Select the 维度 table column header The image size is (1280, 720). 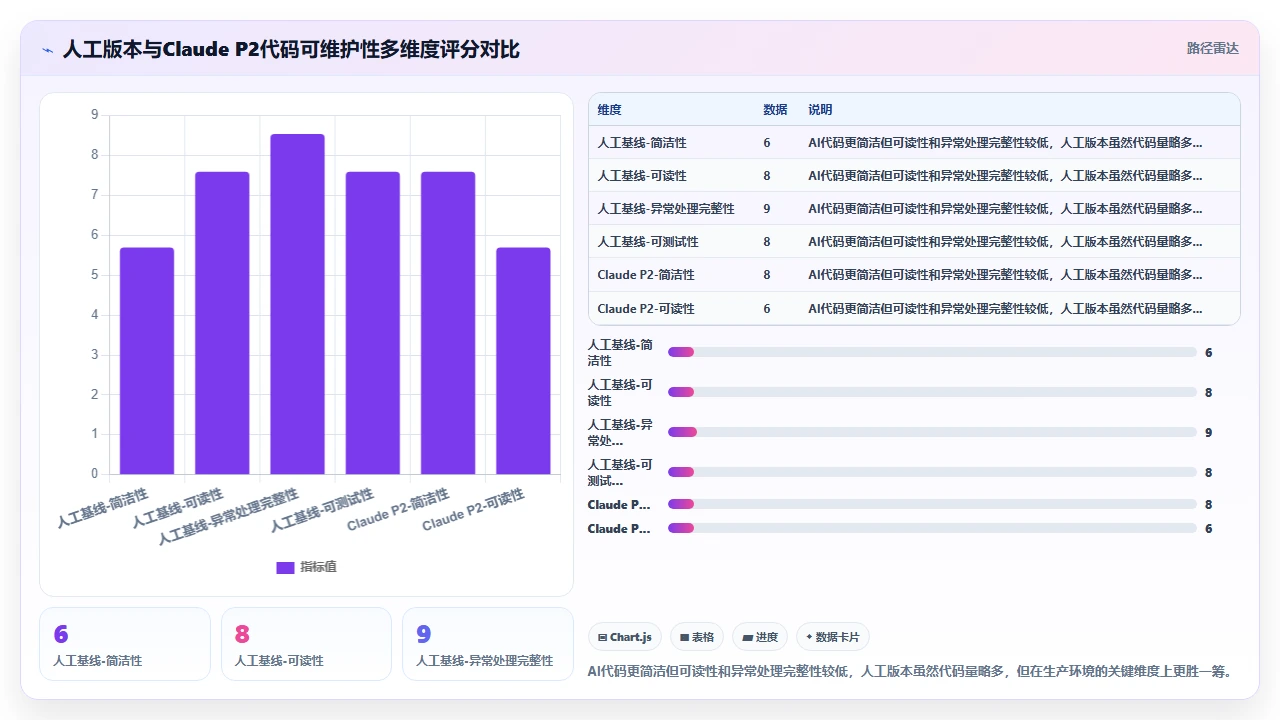(x=609, y=110)
